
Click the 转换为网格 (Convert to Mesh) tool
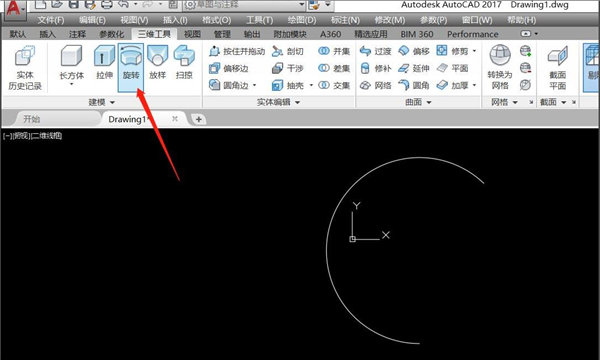pyautogui.click(x=500, y=67)
